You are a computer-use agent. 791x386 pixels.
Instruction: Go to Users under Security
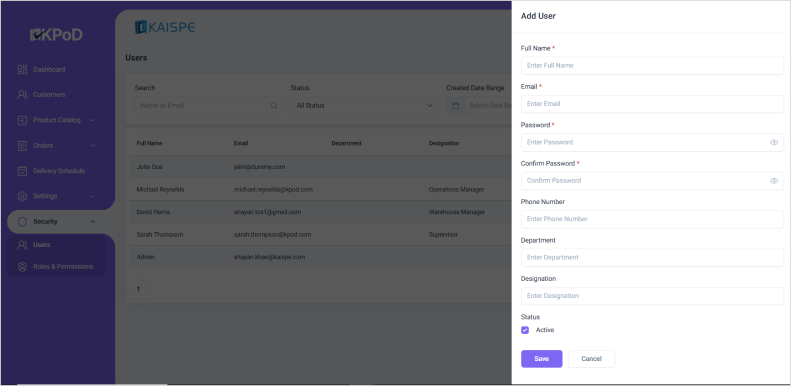(42, 245)
